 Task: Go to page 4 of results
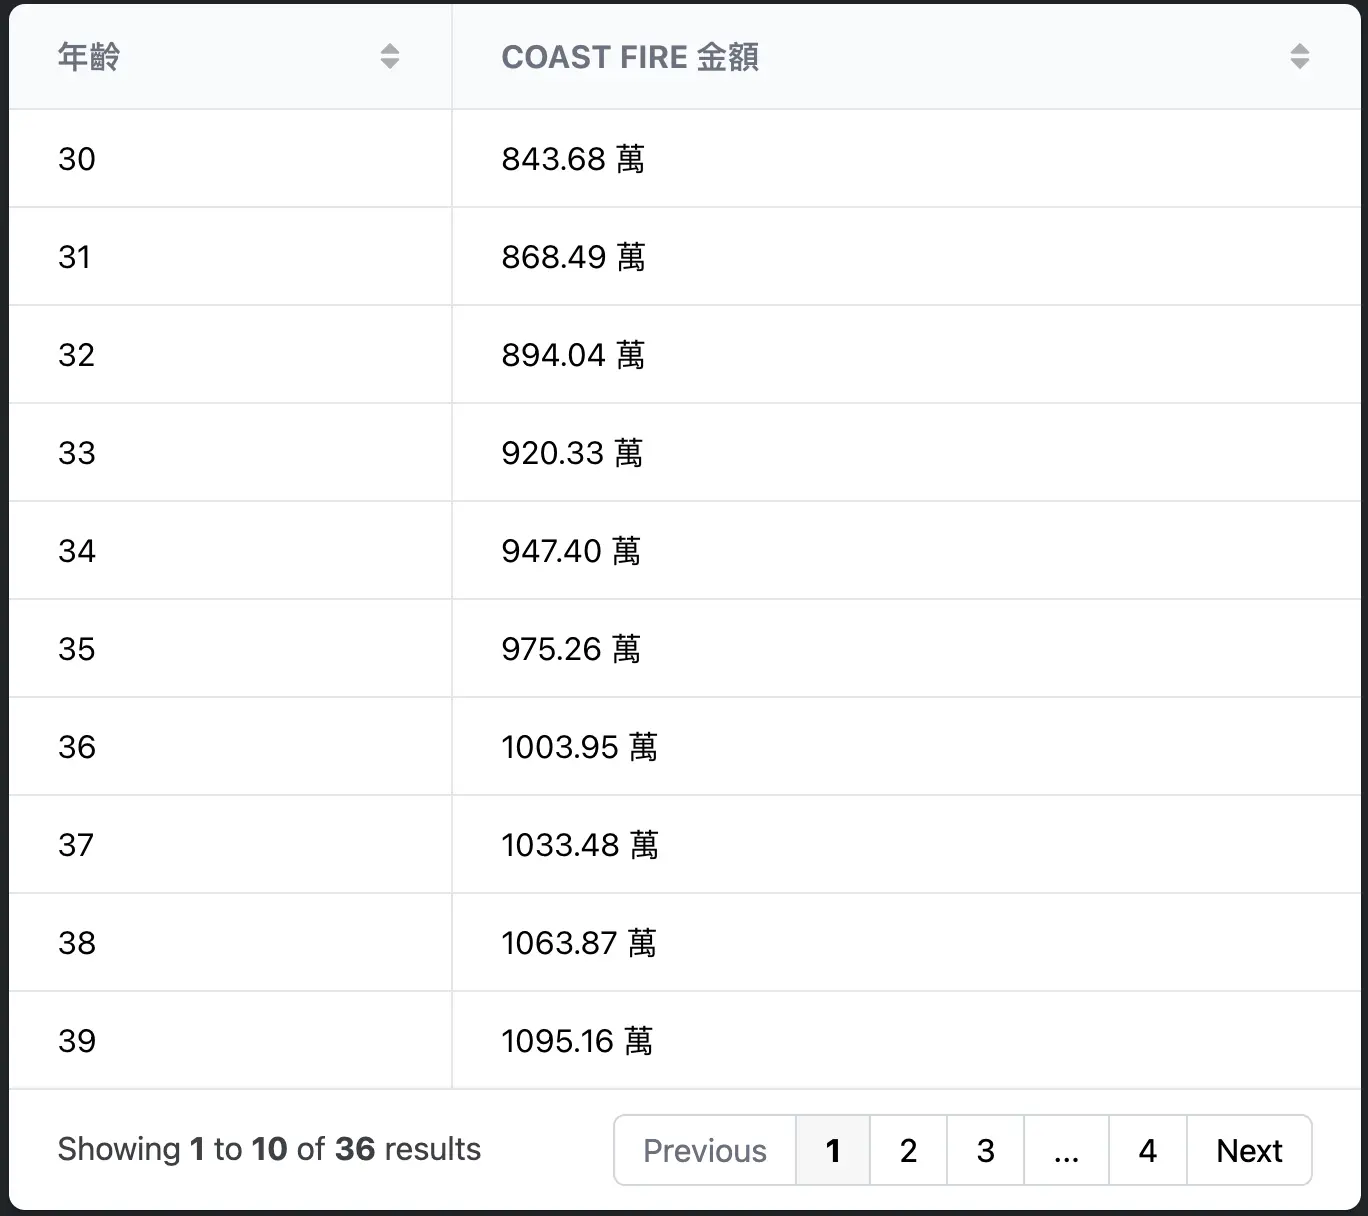(1147, 1150)
